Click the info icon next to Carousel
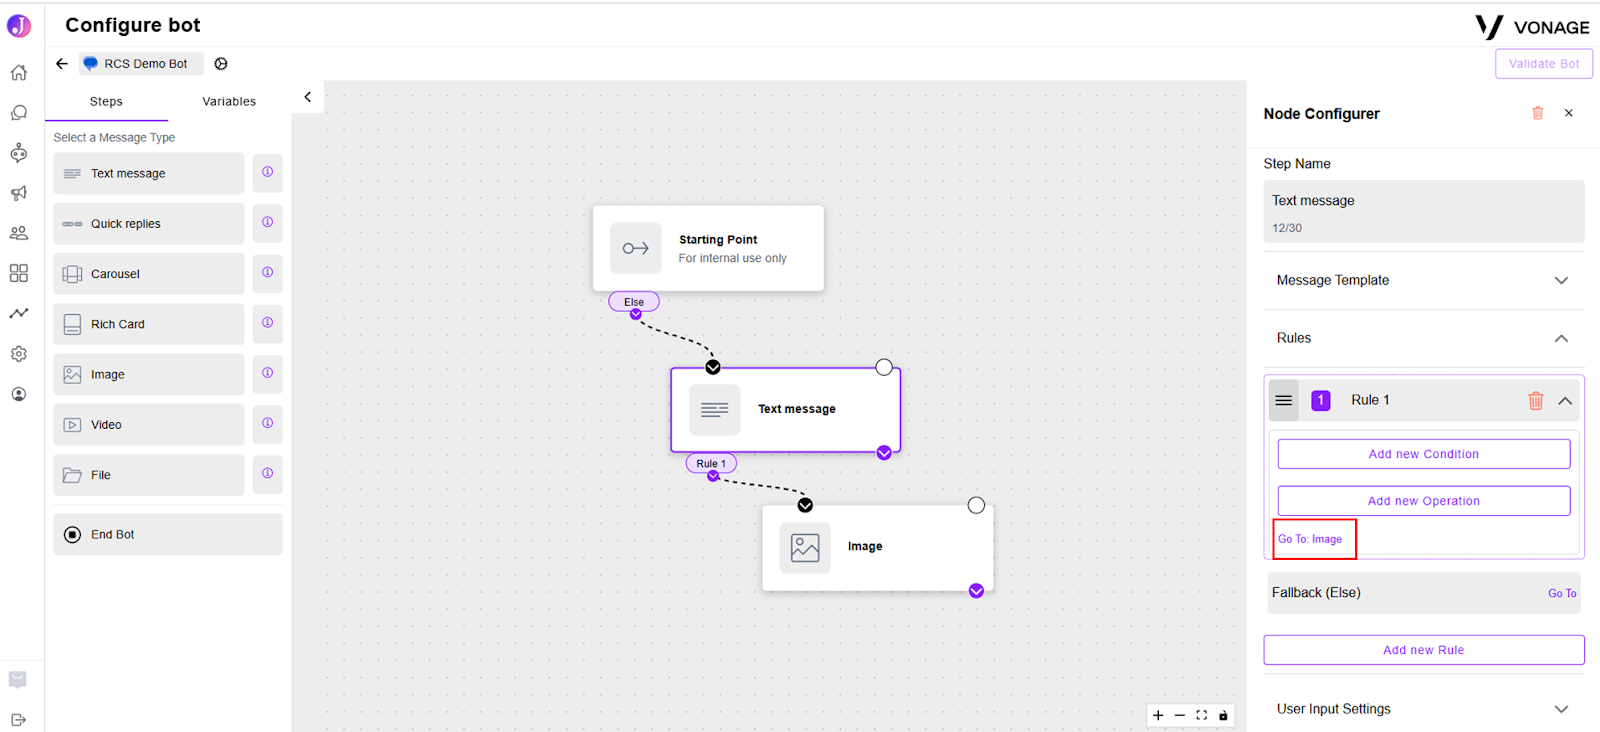This screenshot has width=1600, height=732. [268, 273]
